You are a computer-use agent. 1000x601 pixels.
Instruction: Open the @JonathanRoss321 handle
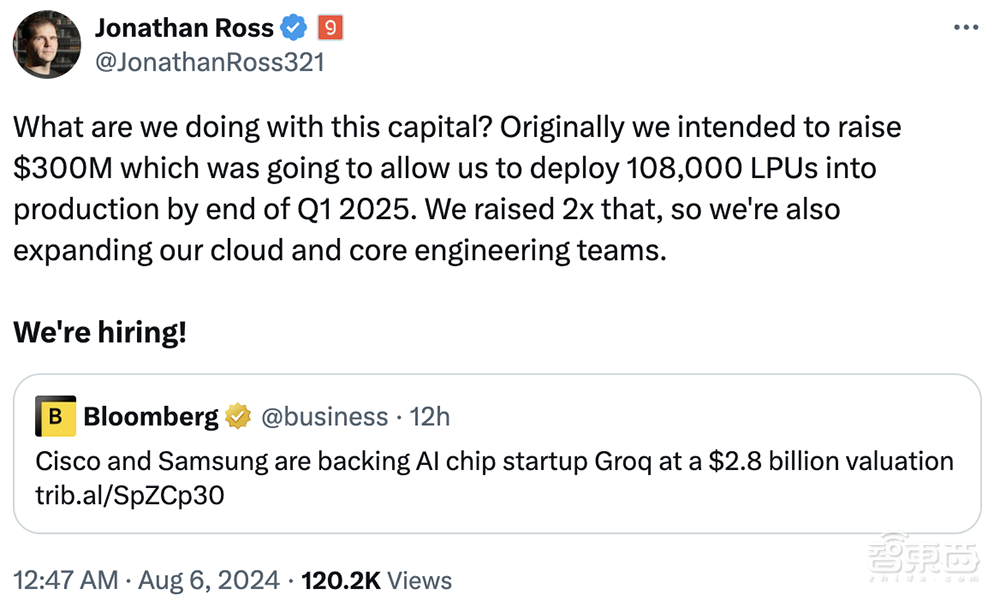coord(209,62)
